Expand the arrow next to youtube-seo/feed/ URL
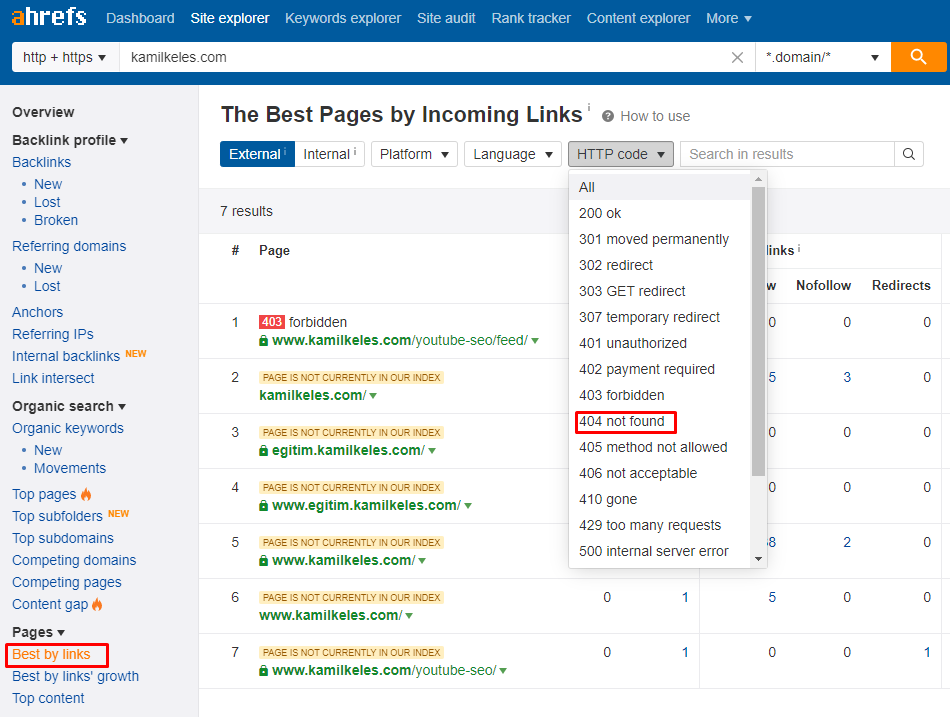Screen dimensions: 950x717 (535, 341)
